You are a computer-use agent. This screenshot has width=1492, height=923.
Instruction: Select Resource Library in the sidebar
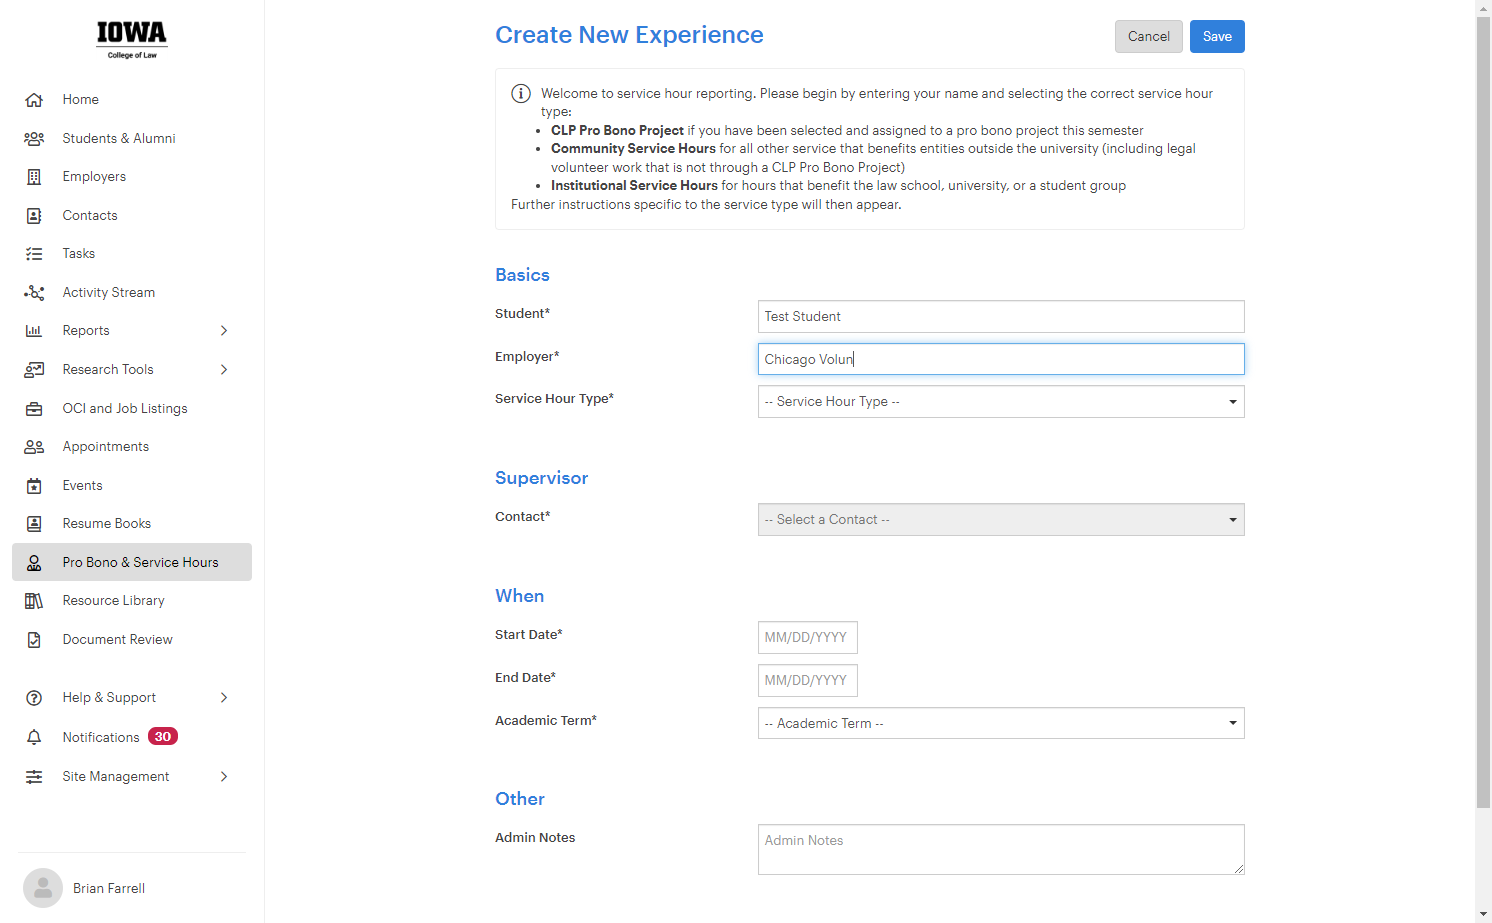coord(113,601)
